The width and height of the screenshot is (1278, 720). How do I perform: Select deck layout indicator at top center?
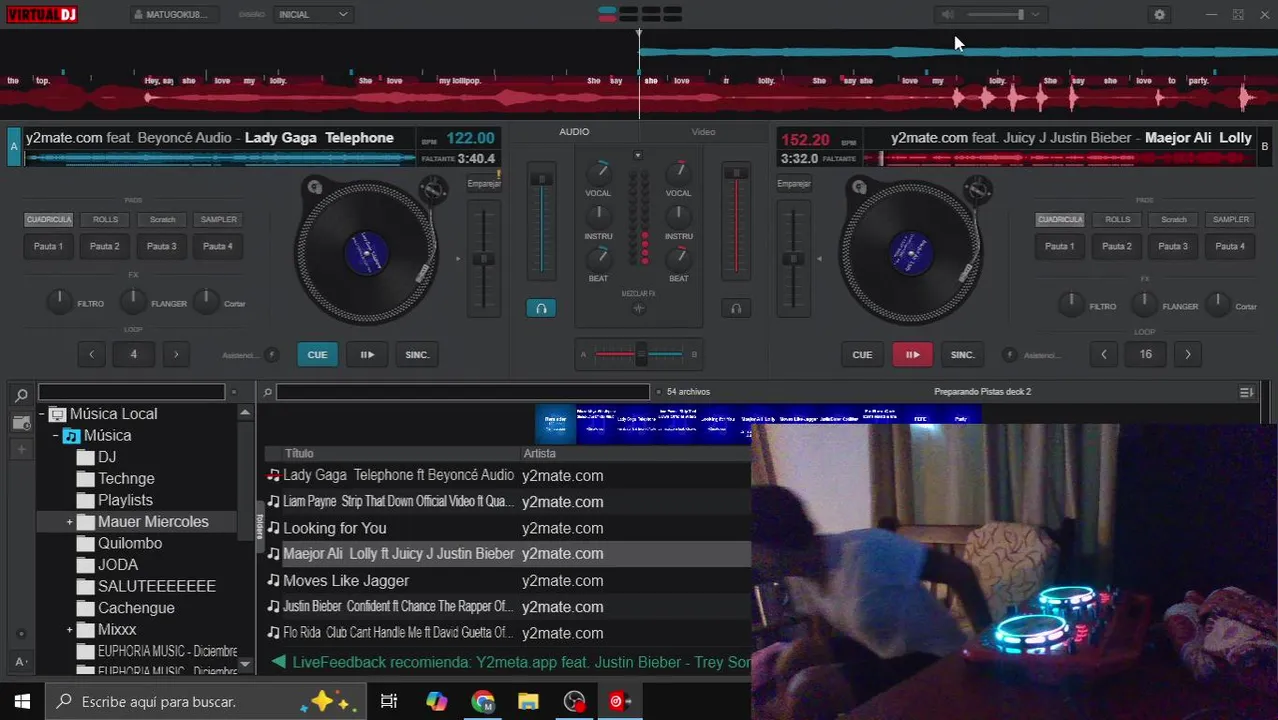(x=639, y=14)
